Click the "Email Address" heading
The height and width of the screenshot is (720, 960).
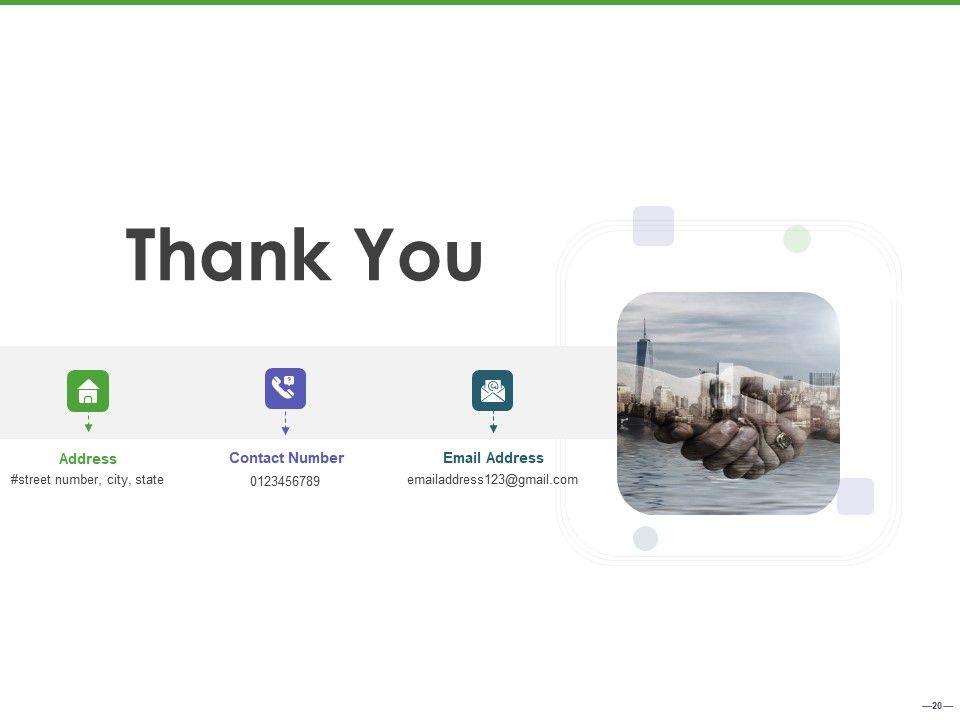[x=493, y=458]
